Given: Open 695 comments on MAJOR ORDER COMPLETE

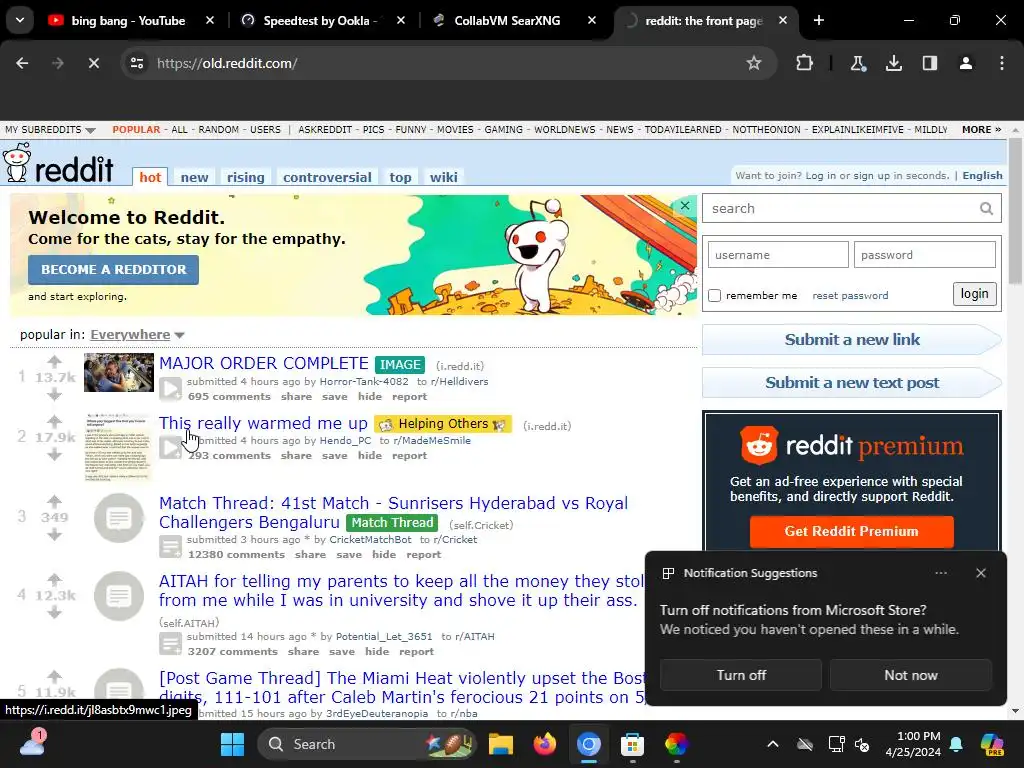Looking at the screenshot, I should pyautogui.click(x=229, y=396).
